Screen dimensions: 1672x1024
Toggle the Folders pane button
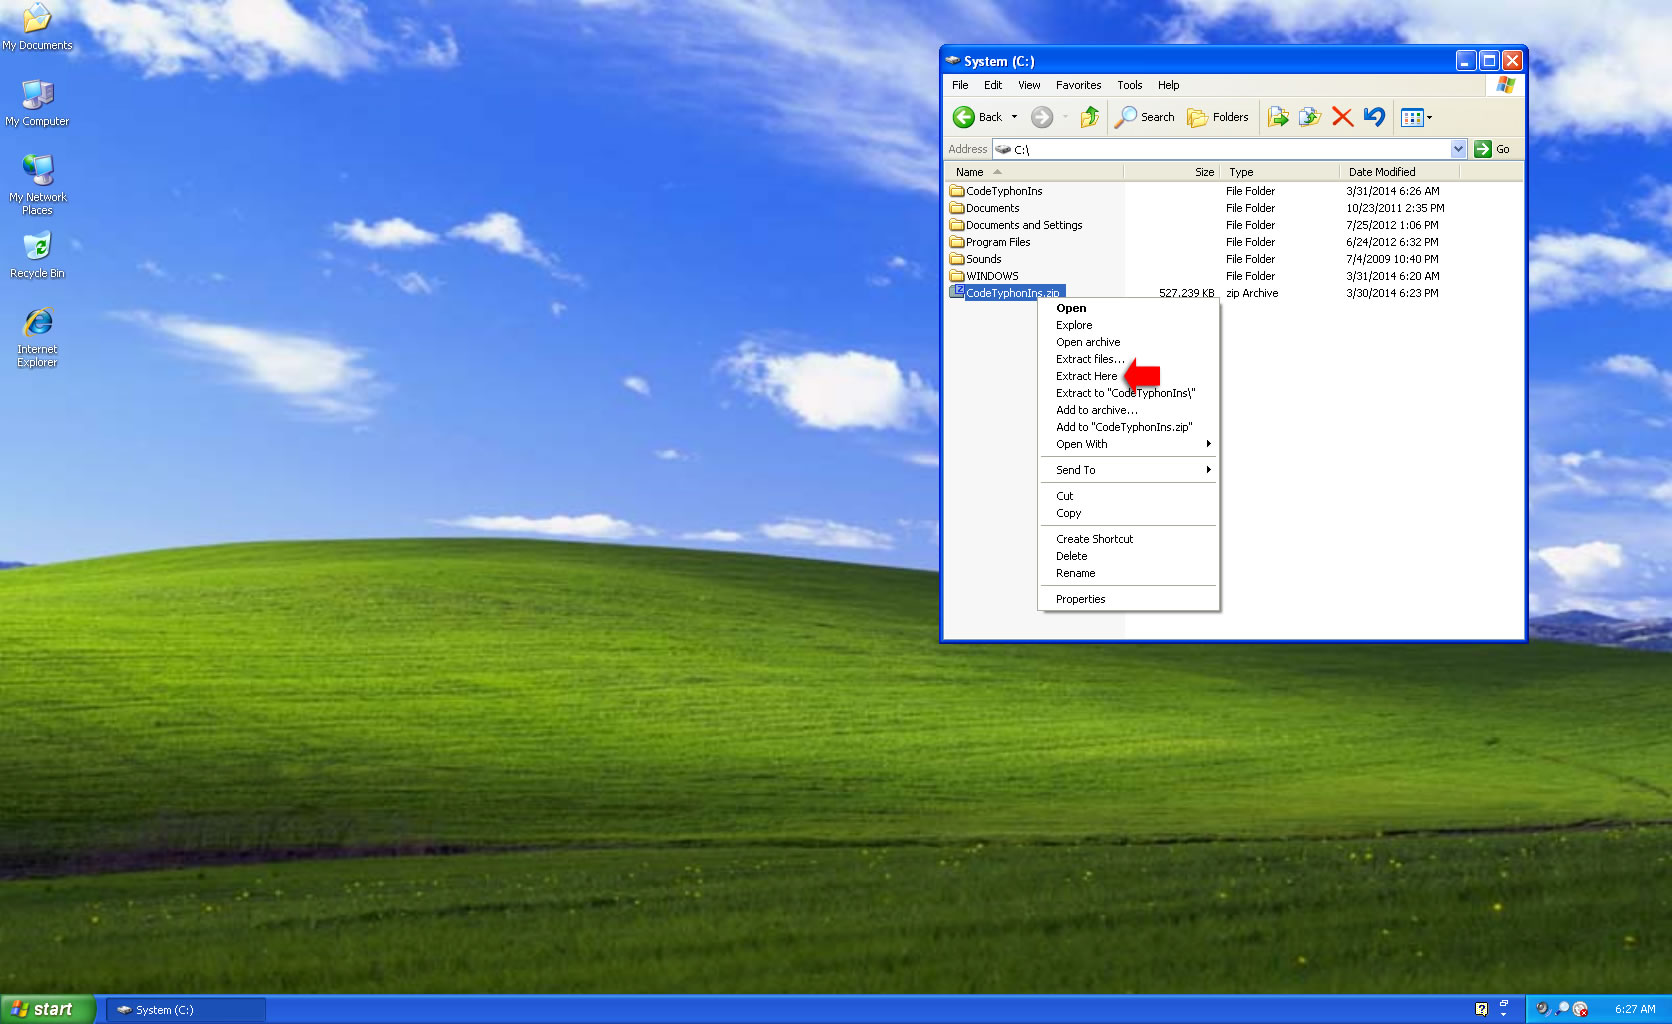(1217, 117)
